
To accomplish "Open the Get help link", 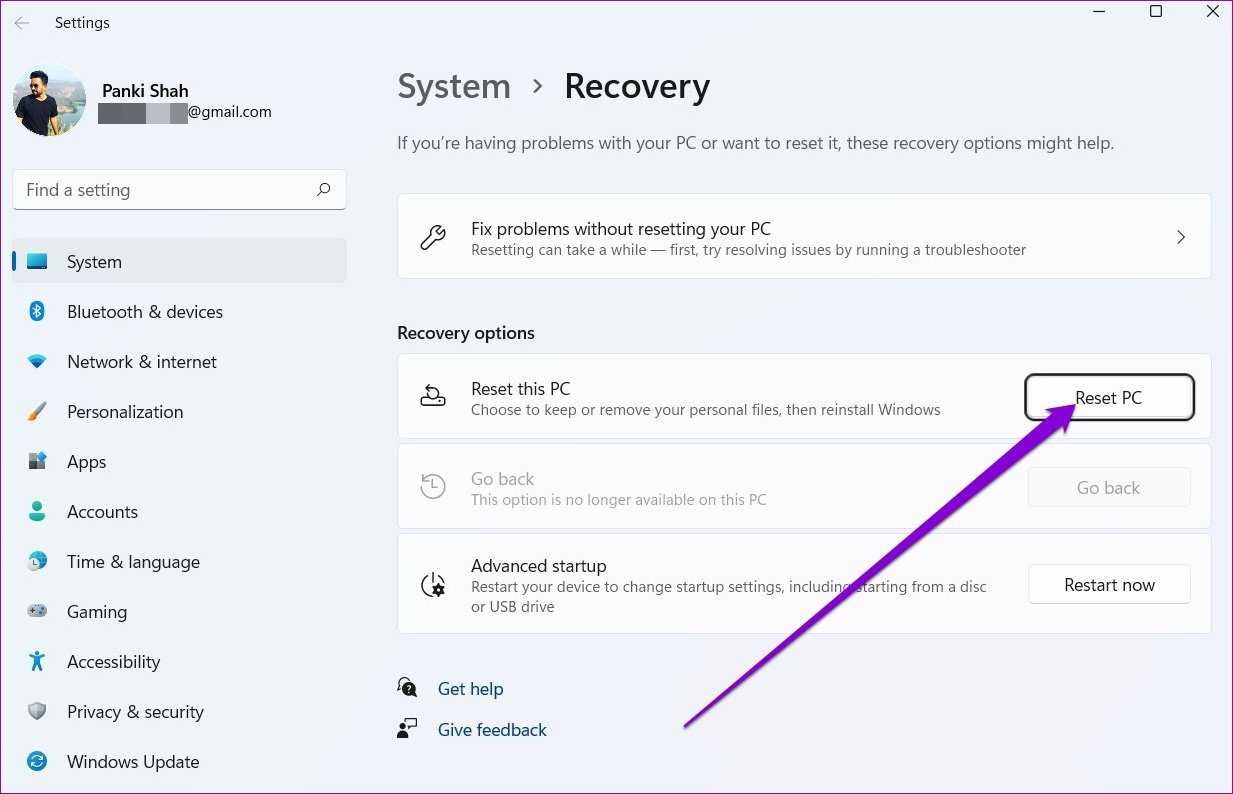I will coord(470,689).
